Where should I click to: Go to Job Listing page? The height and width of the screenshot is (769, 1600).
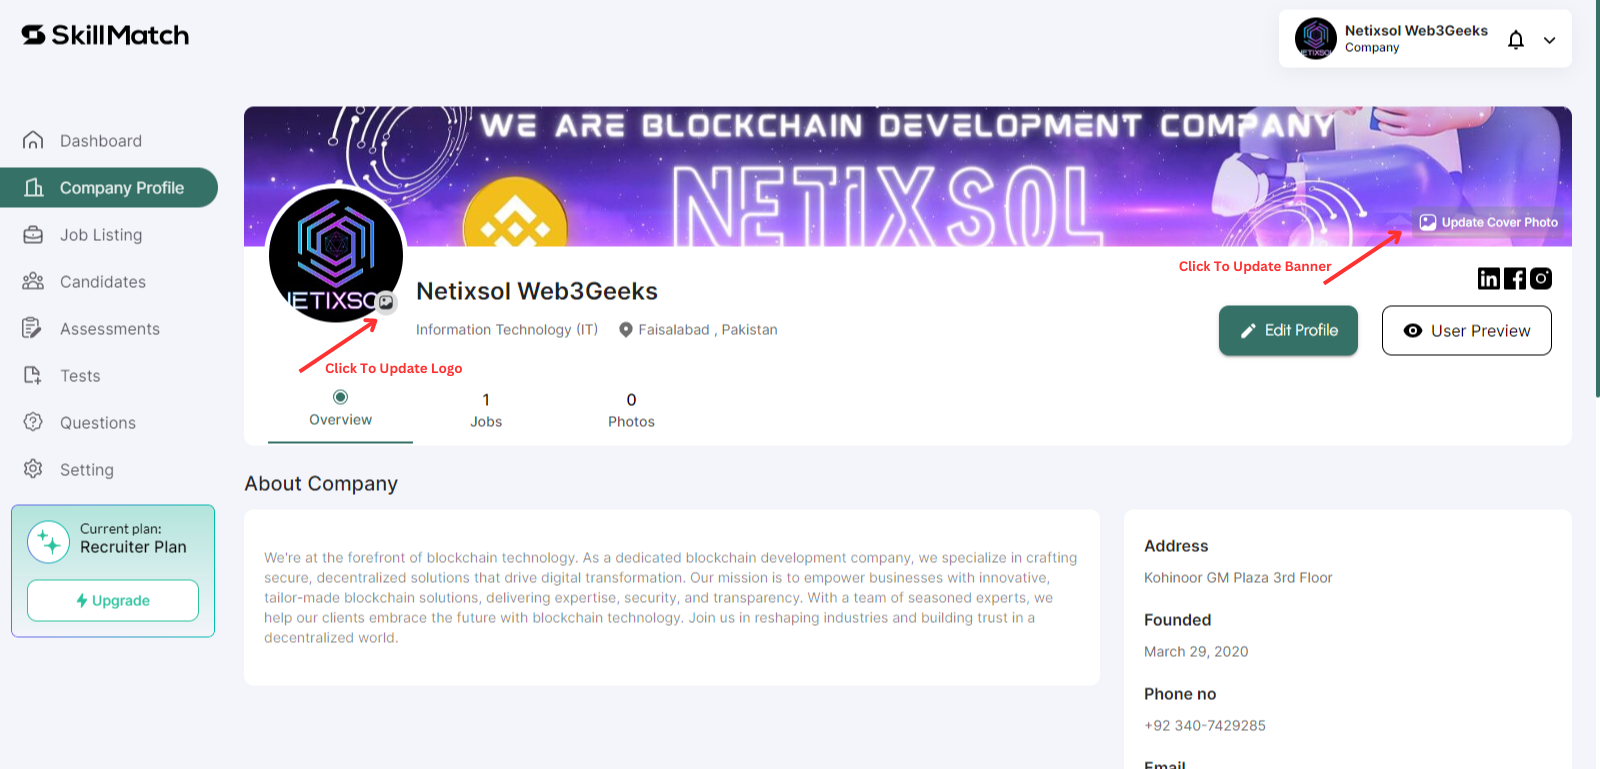click(x=100, y=235)
